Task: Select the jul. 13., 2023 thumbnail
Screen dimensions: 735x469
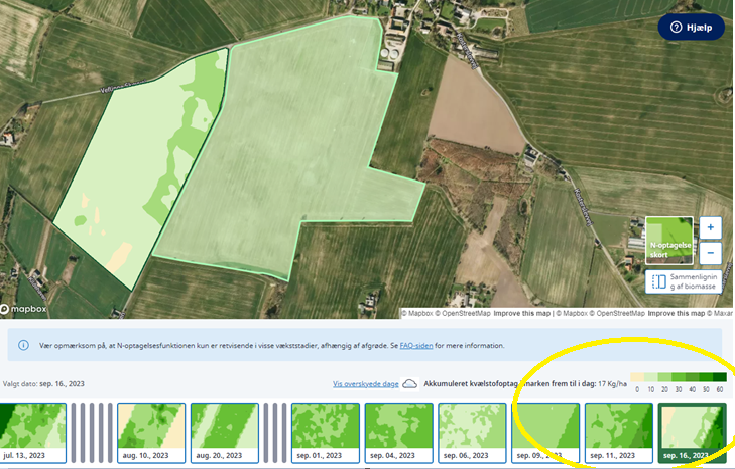Action: (x=33, y=433)
